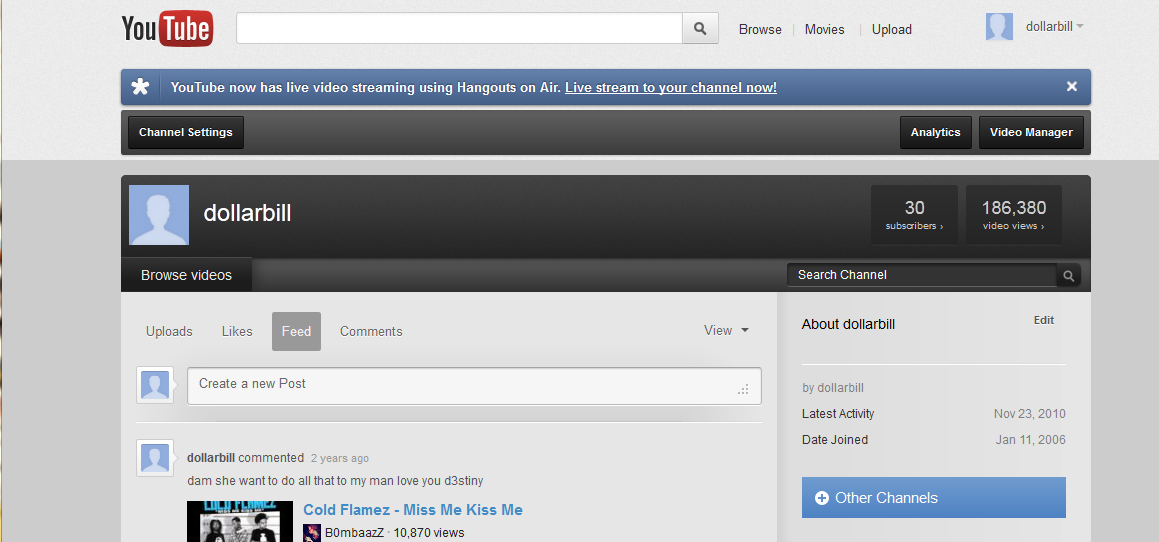View the 186,380 video views stats
This screenshot has width=1159, height=542.
(x=1013, y=214)
